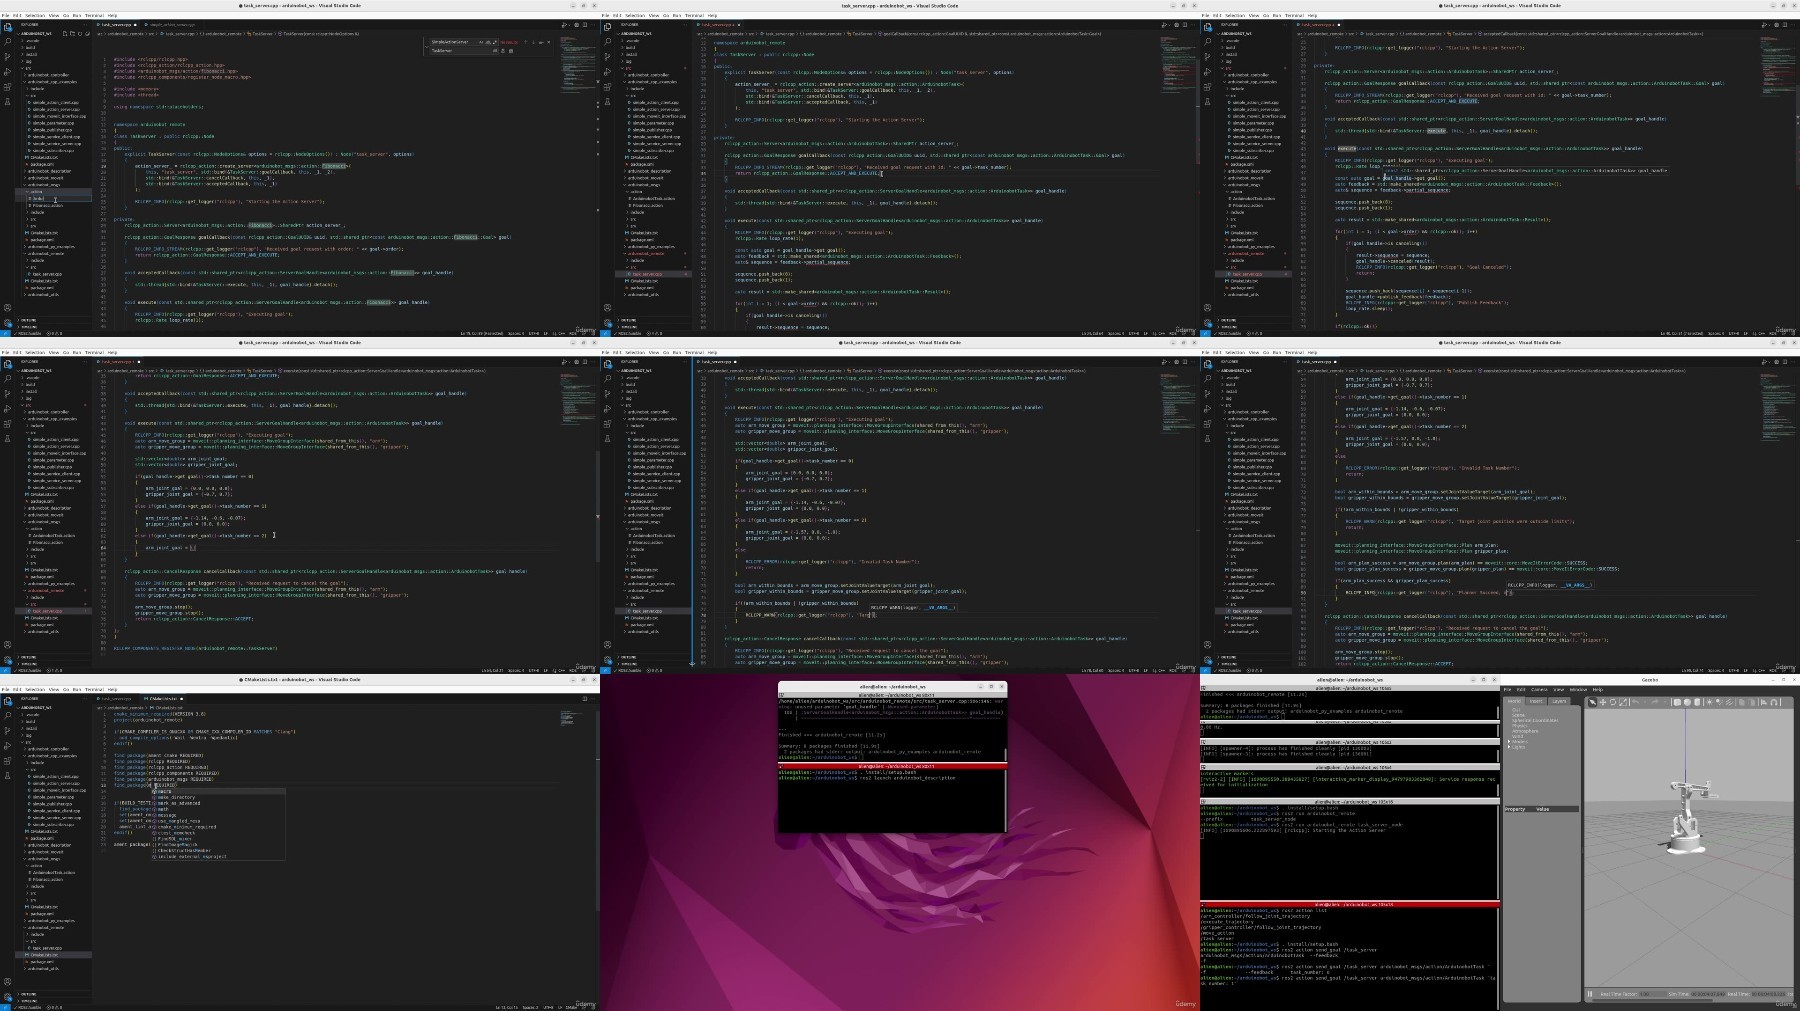Switch to the Layers tab in Gazebo
The width and height of the screenshot is (1800, 1011).
point(1559,701)
